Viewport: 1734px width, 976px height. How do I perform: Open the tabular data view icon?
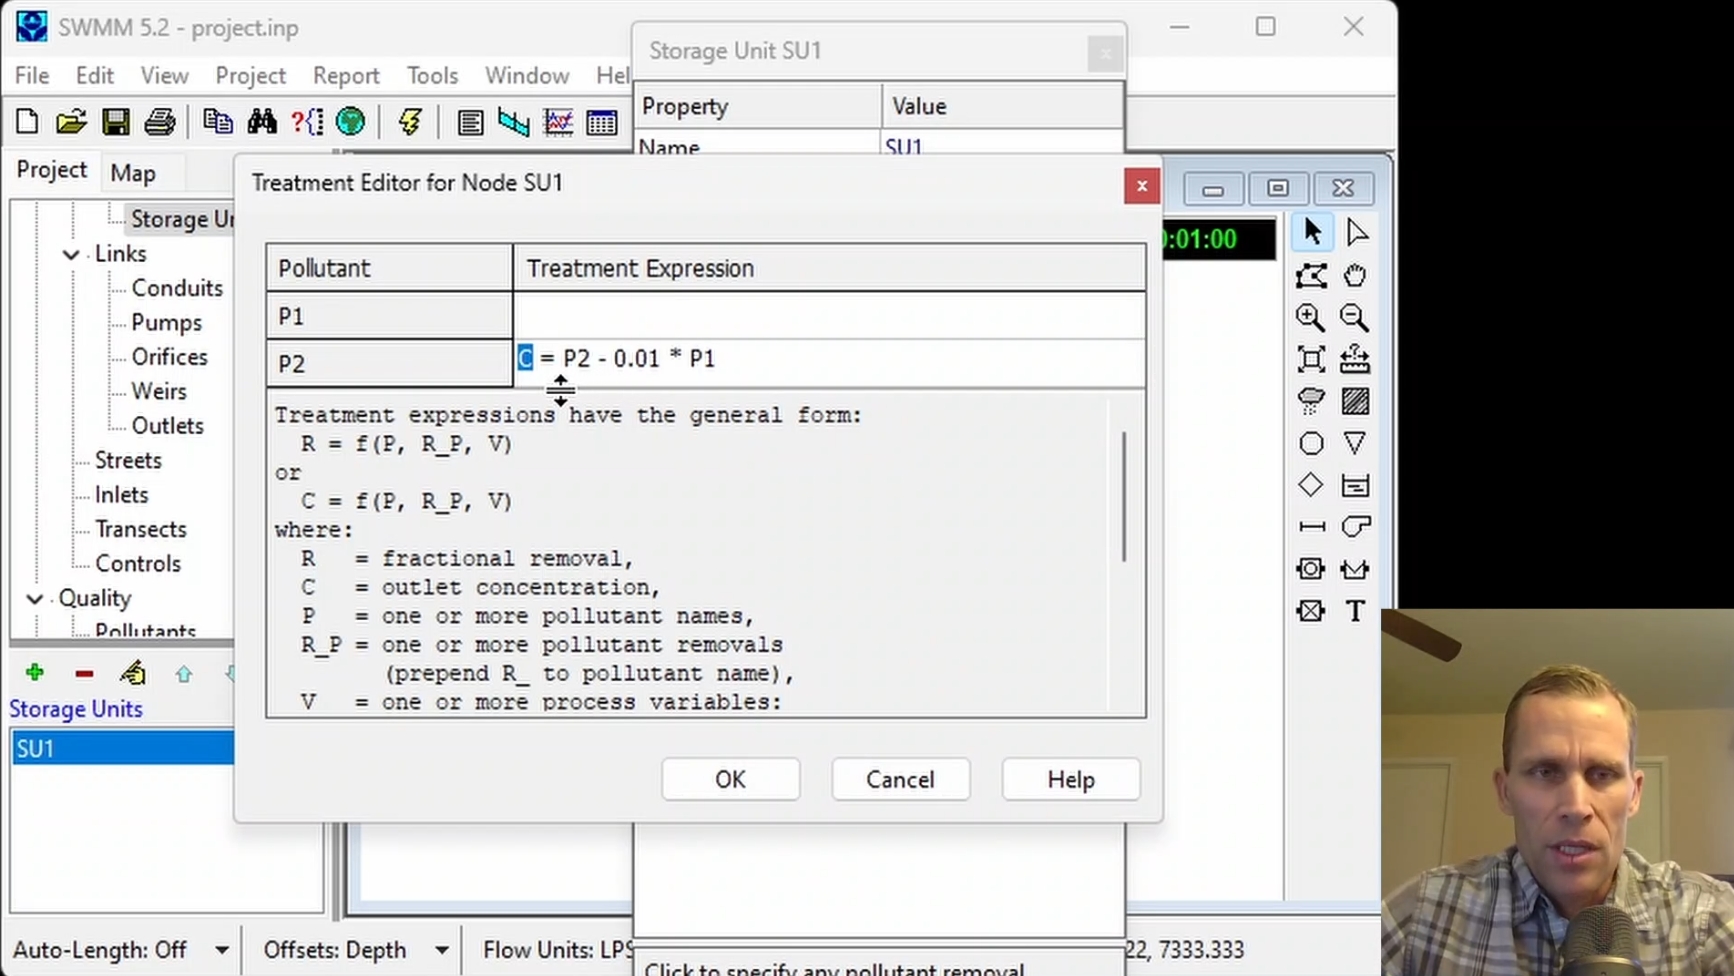(x=602, y=122)
